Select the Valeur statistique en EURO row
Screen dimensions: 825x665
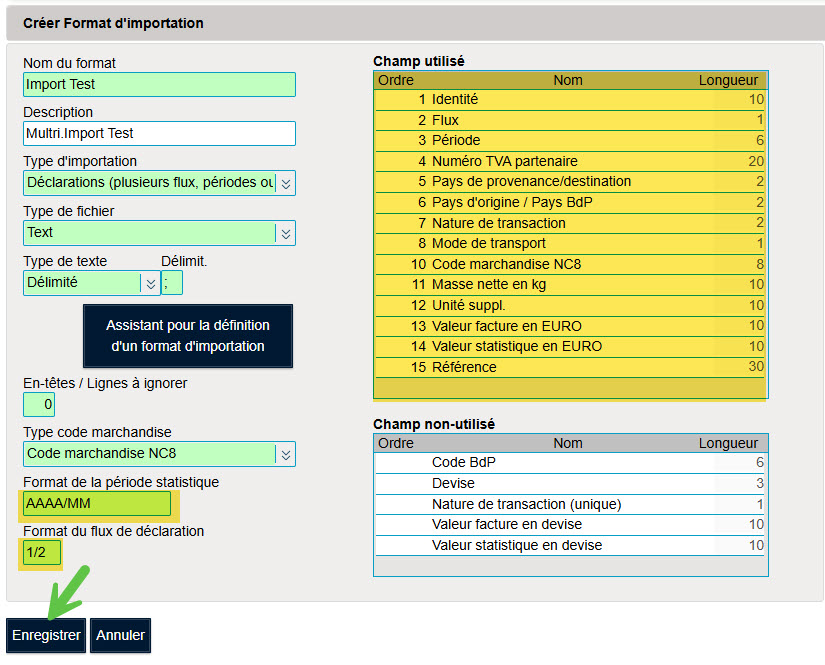pyautogui.click(x=570, y=347)
